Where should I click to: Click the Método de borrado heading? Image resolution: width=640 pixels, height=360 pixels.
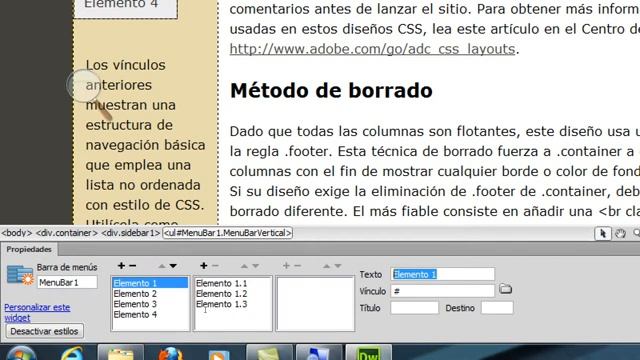pos(331,91)
